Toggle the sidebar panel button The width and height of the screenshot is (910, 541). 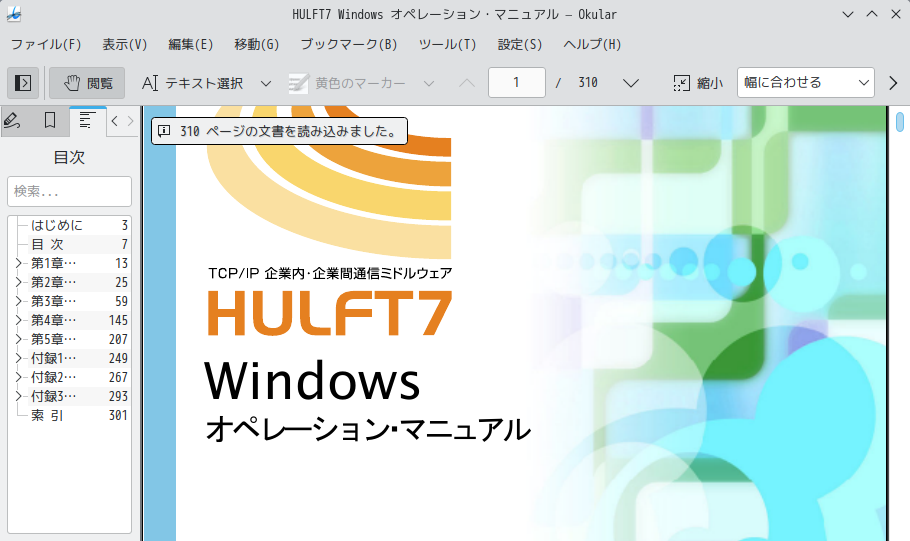pyautogui.click(x=23, y=83)
